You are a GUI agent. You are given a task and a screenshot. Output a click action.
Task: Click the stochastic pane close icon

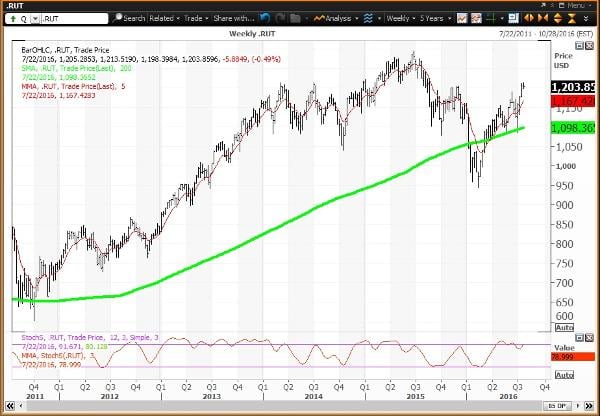tap(589, 338)
